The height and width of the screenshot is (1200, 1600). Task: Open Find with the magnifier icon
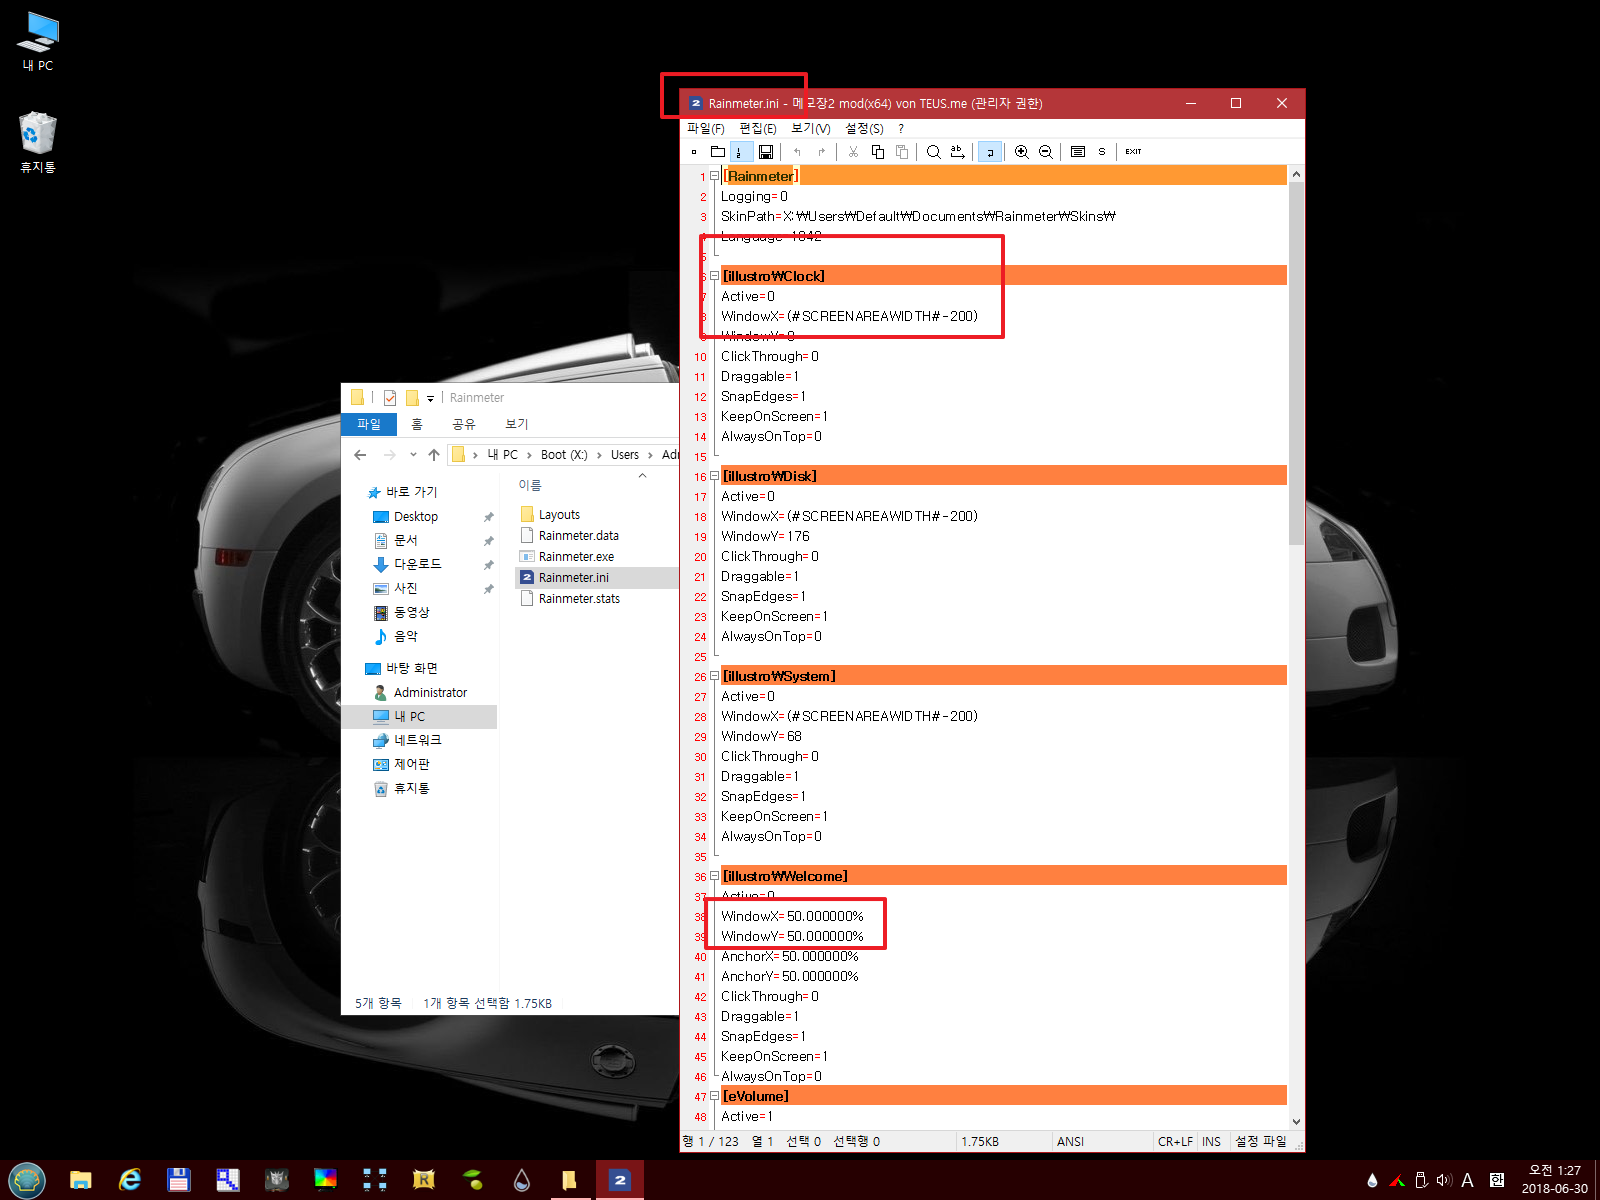coord(933,152)
